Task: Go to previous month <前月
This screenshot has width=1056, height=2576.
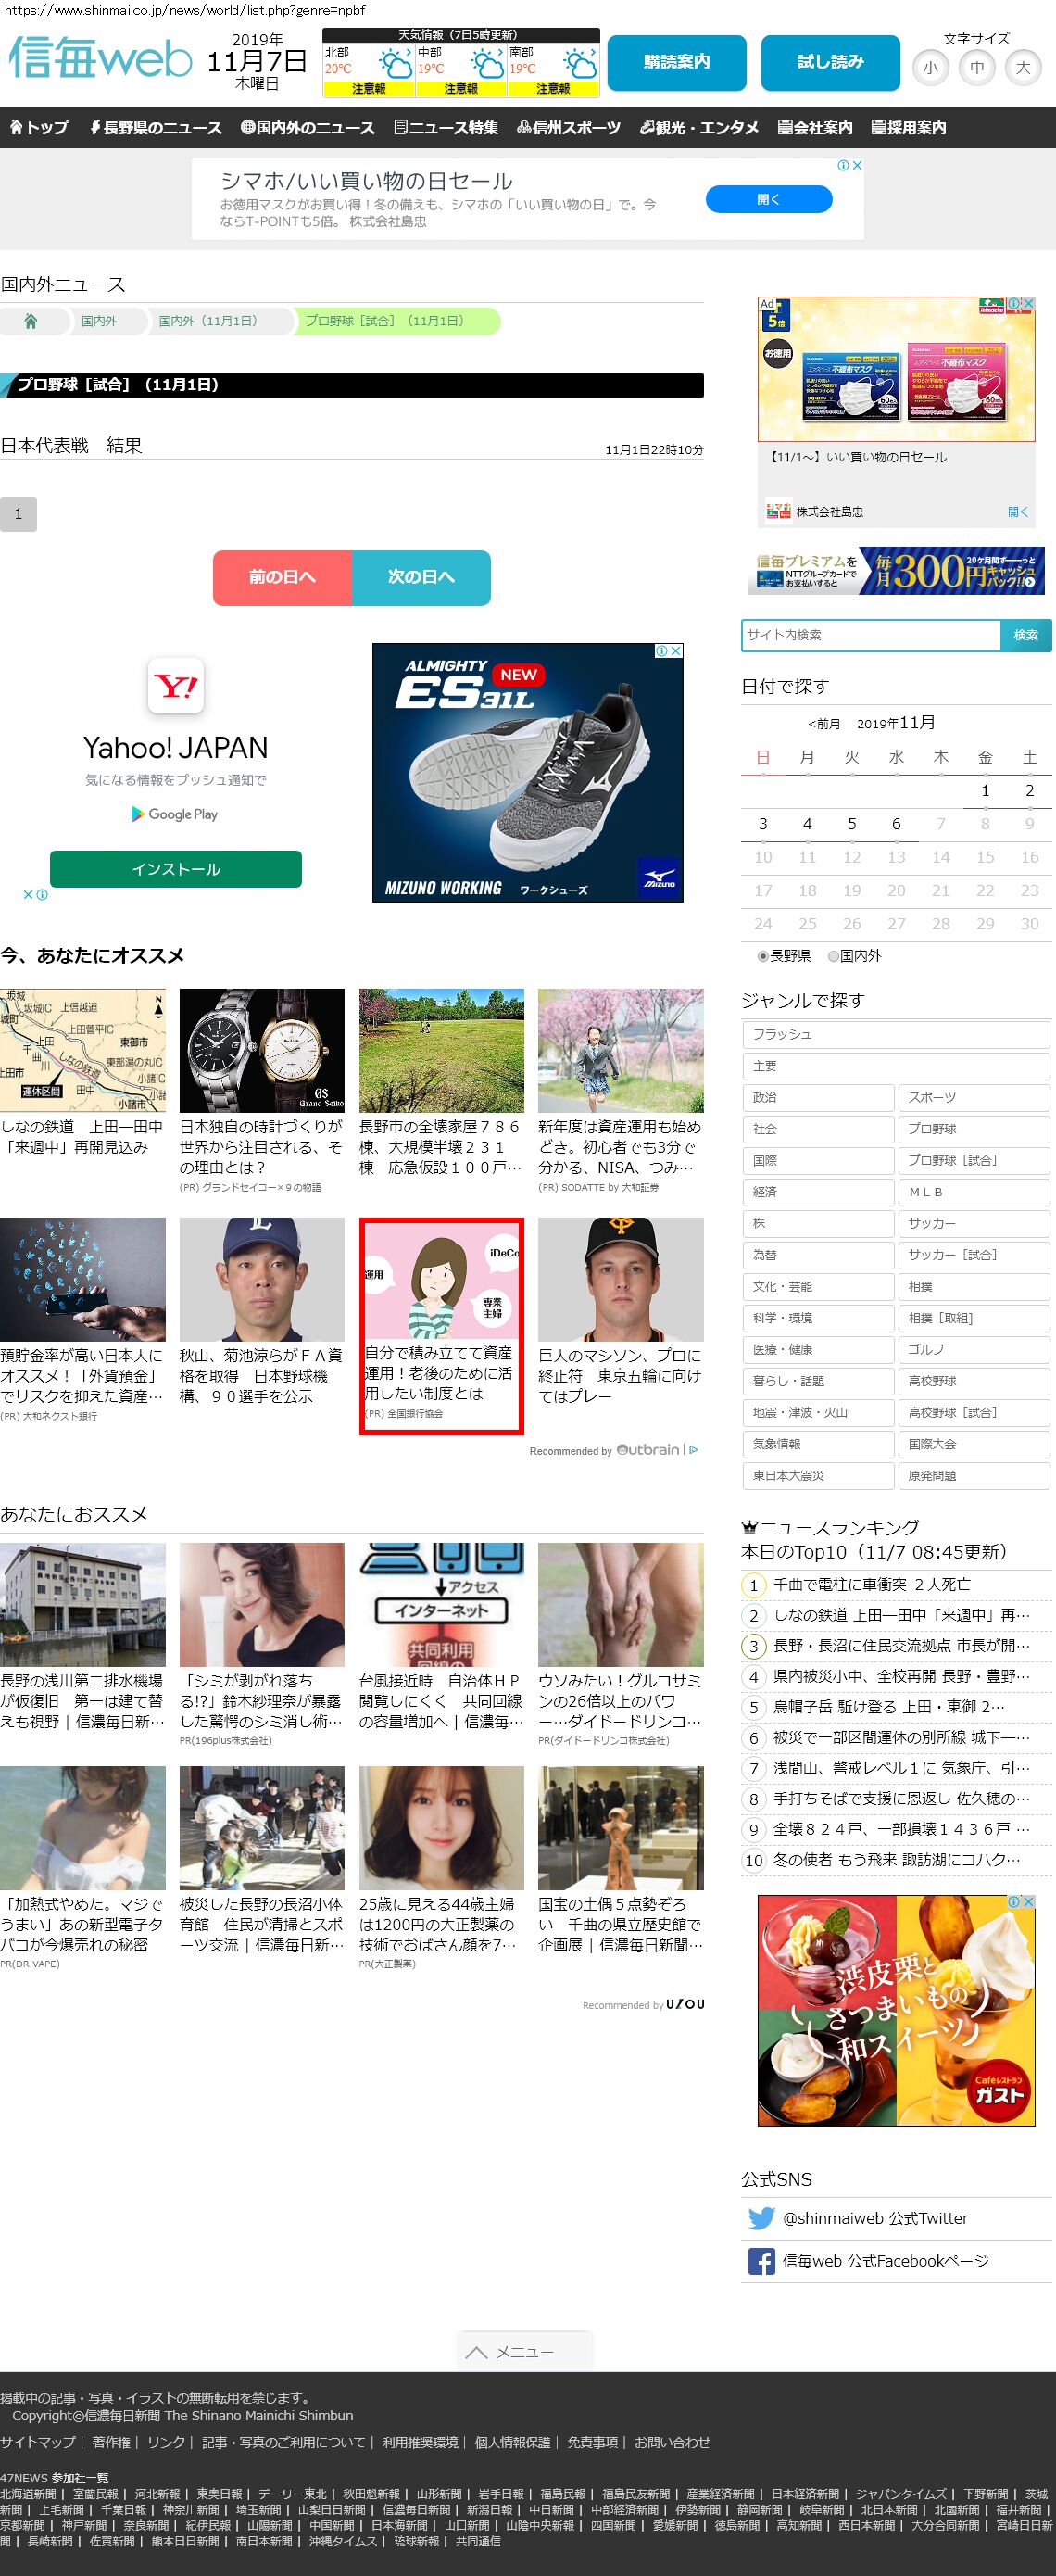Action: tap(824, 724)
